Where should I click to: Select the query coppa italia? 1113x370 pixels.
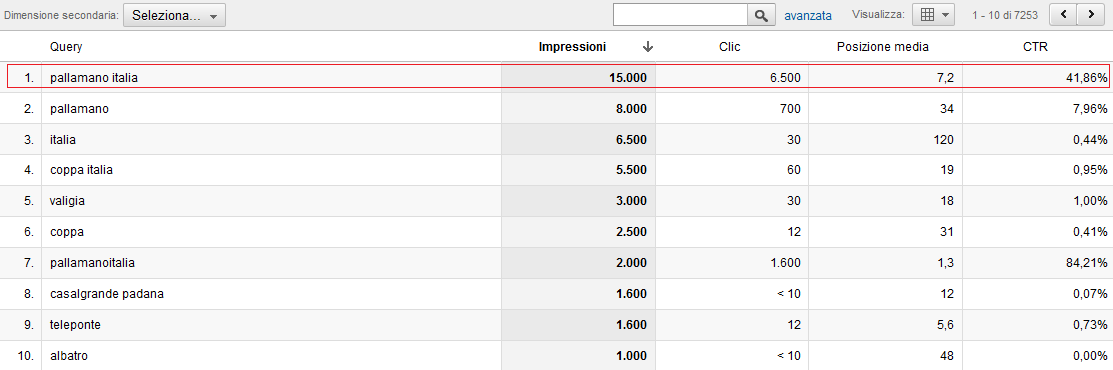point(82,170)
